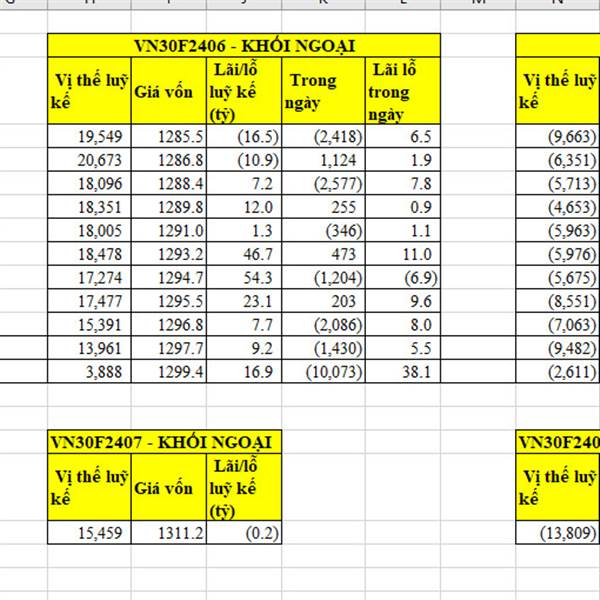Select the cell with value 18,096

[89, 183]
